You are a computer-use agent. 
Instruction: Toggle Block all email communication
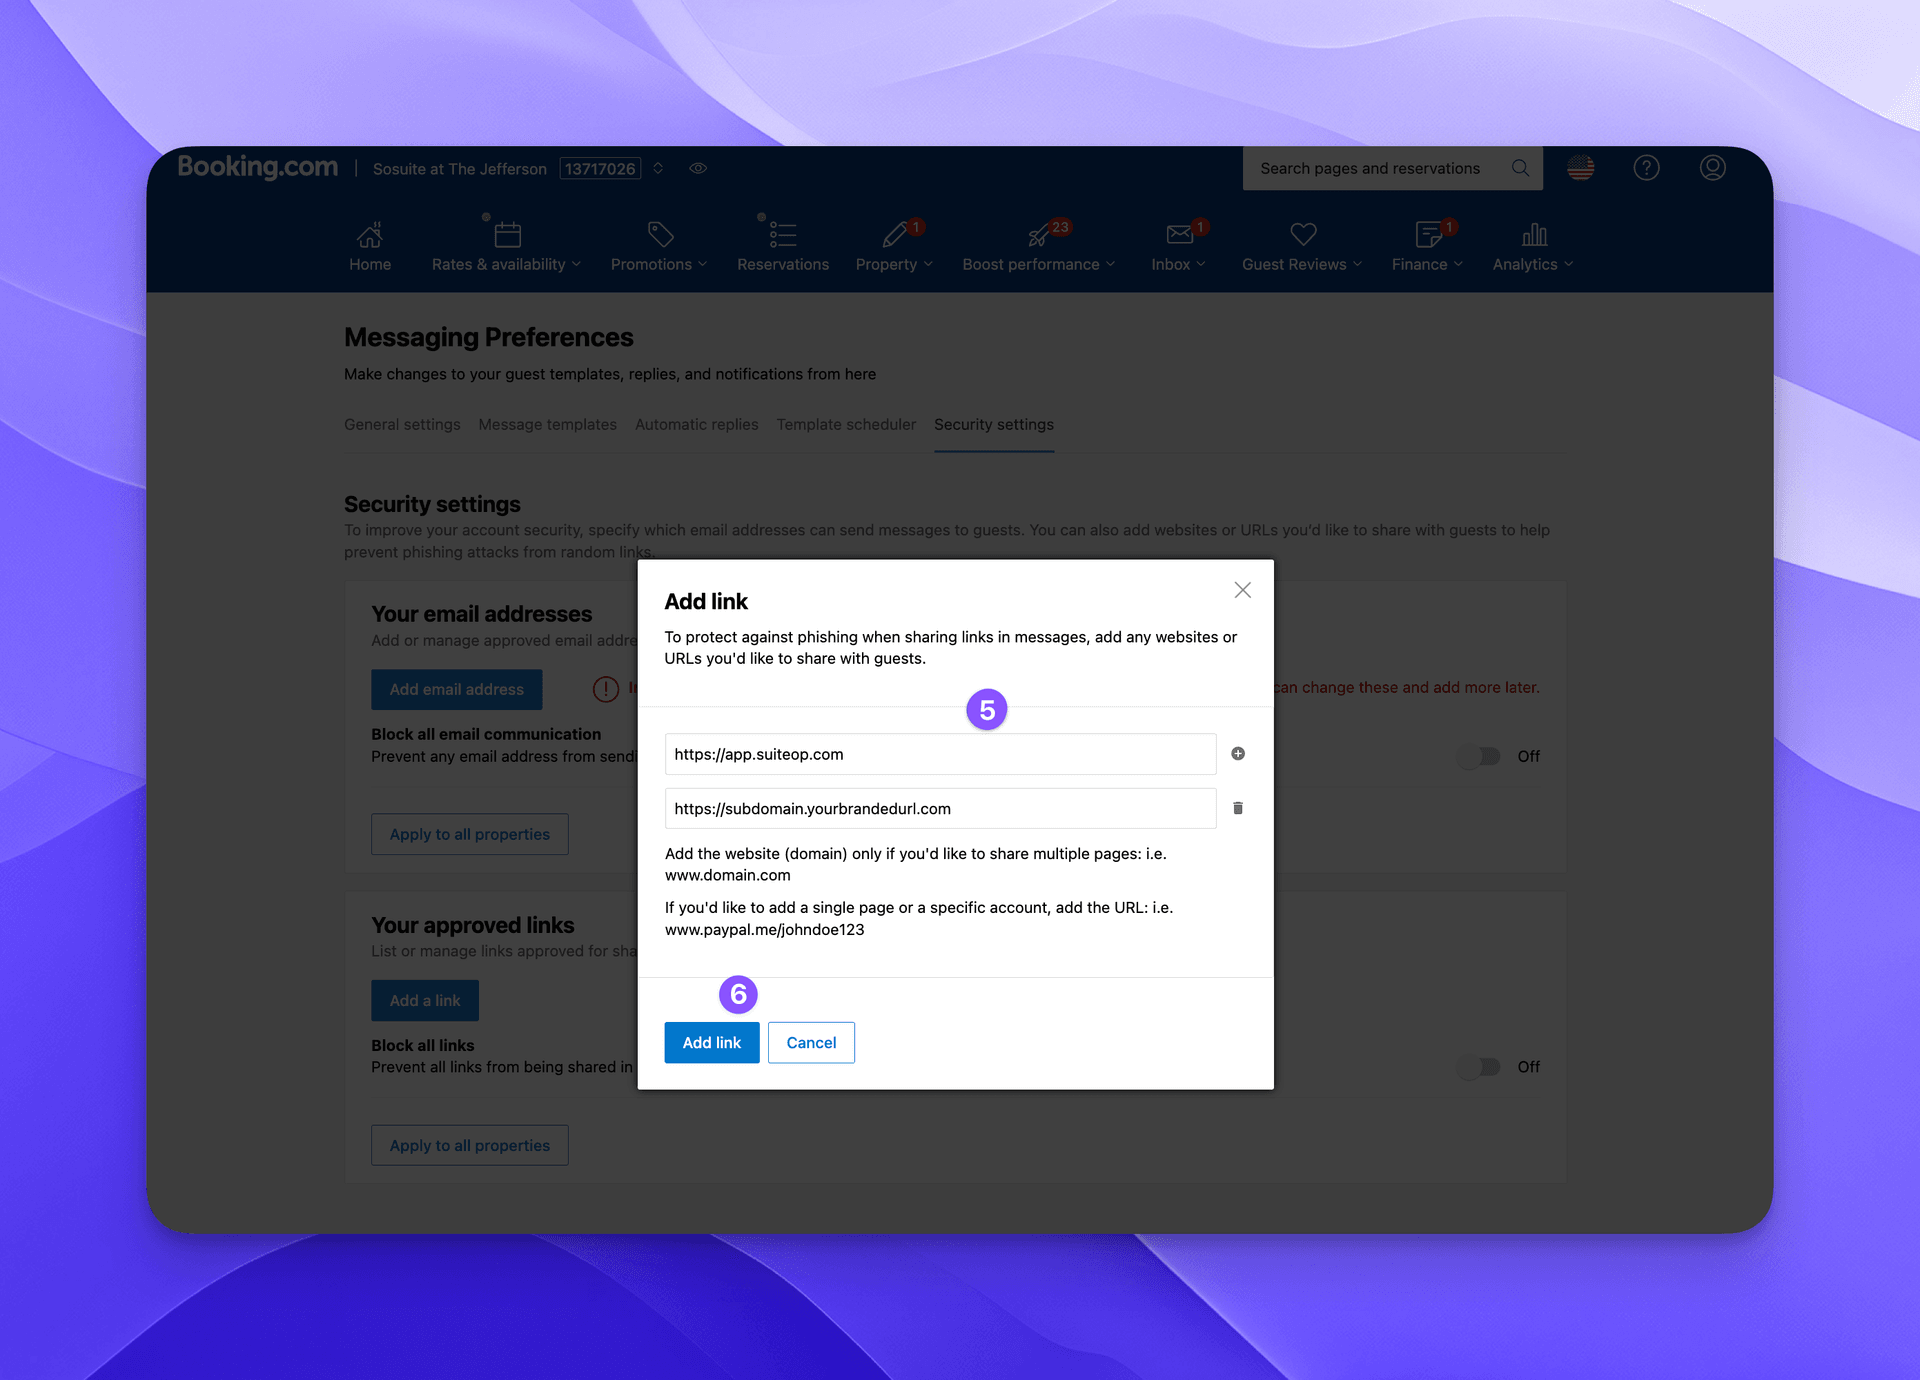[1480, 757]
